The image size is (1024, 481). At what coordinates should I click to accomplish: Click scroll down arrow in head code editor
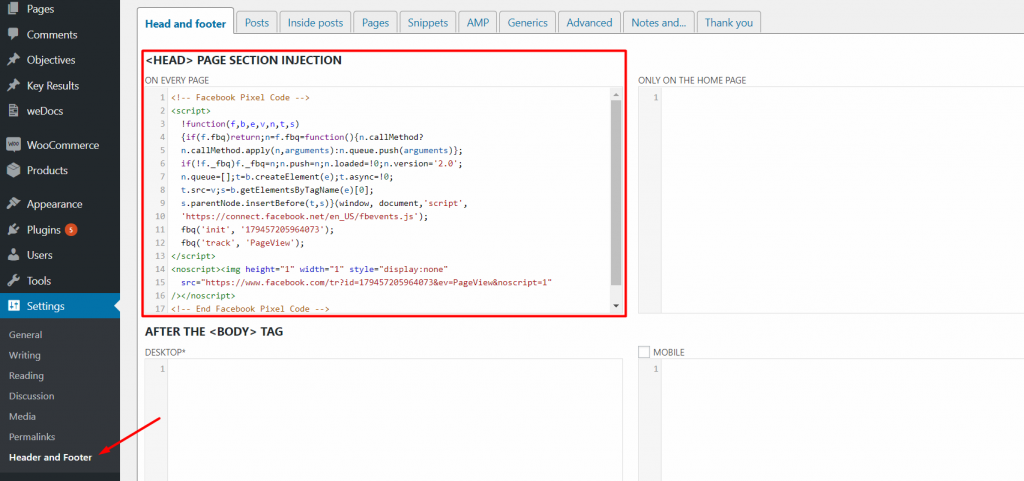click(x=616, y=305)
